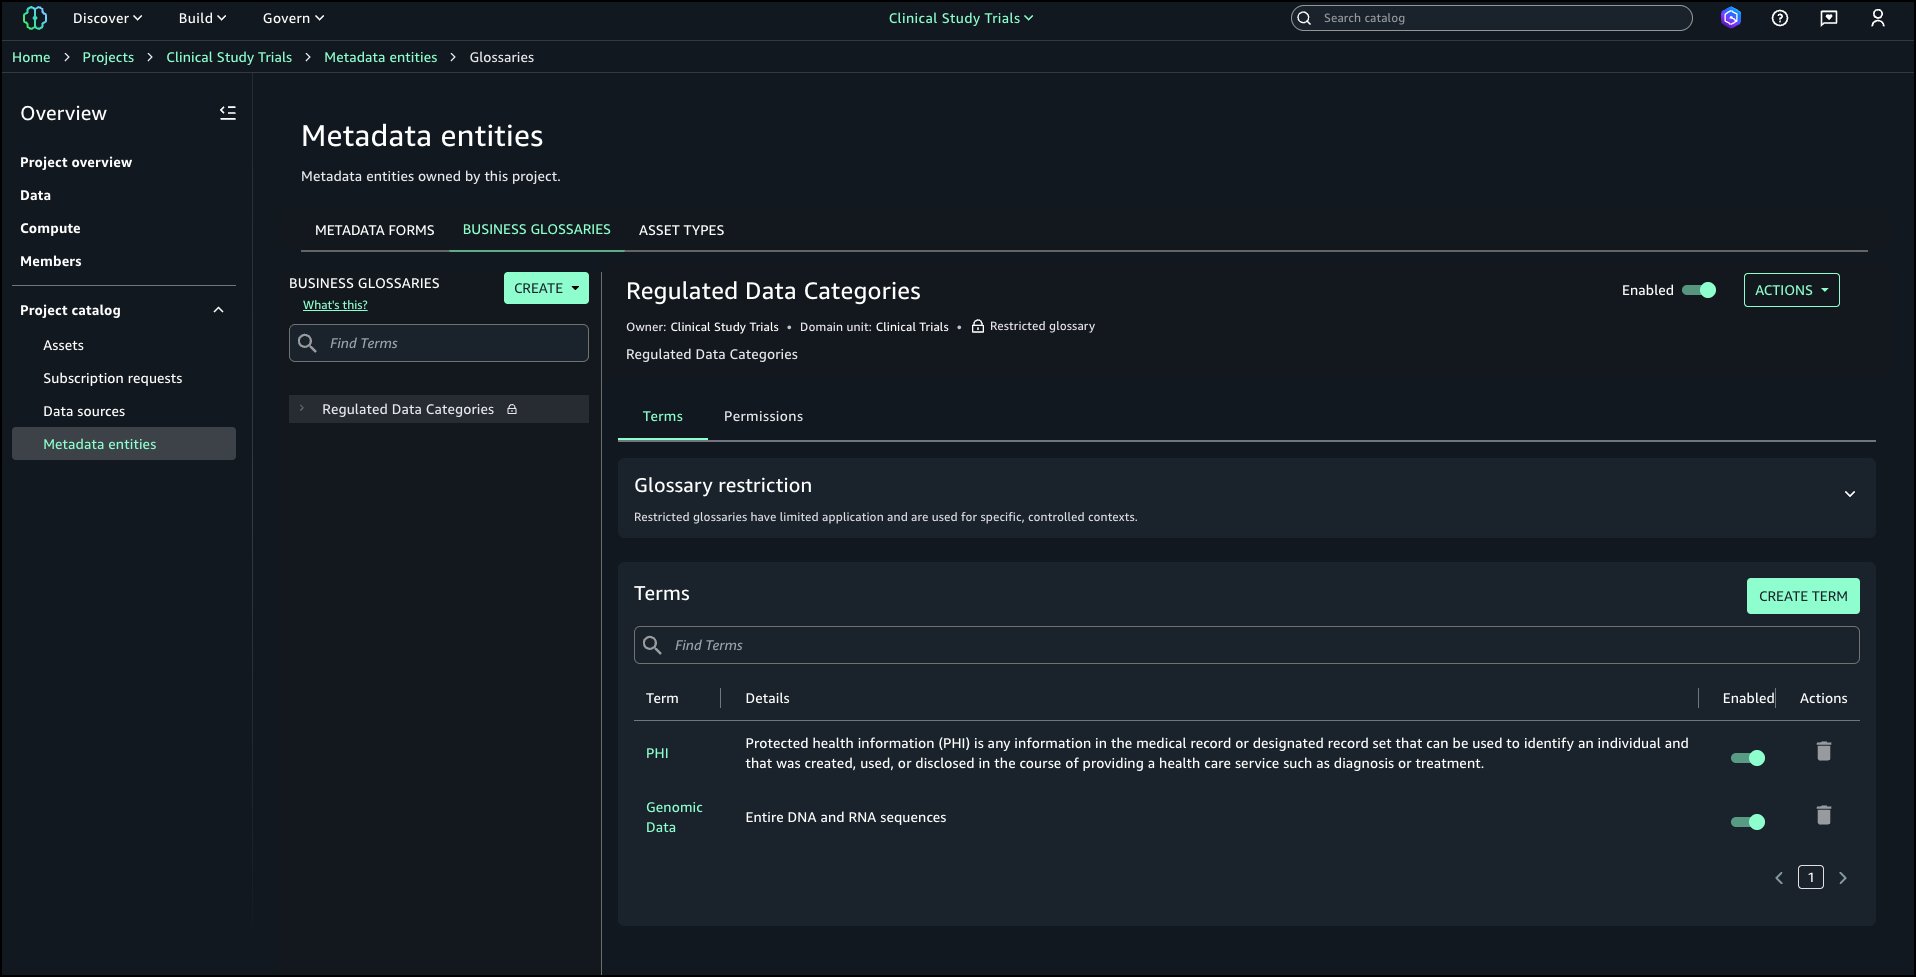Viewport: 1916px width, 977px height.
Task: Open the user profile icon
Action: pyautogui.click(x=1877, y=18)
